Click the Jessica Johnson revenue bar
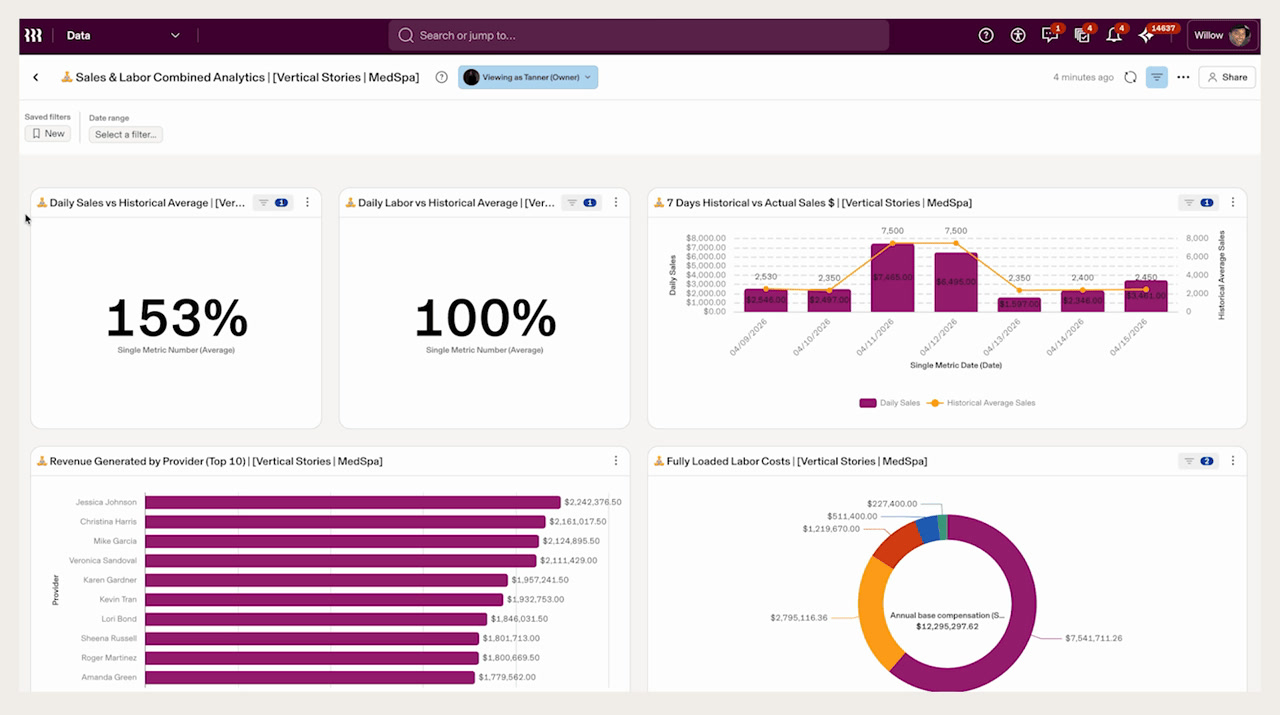 353,502
